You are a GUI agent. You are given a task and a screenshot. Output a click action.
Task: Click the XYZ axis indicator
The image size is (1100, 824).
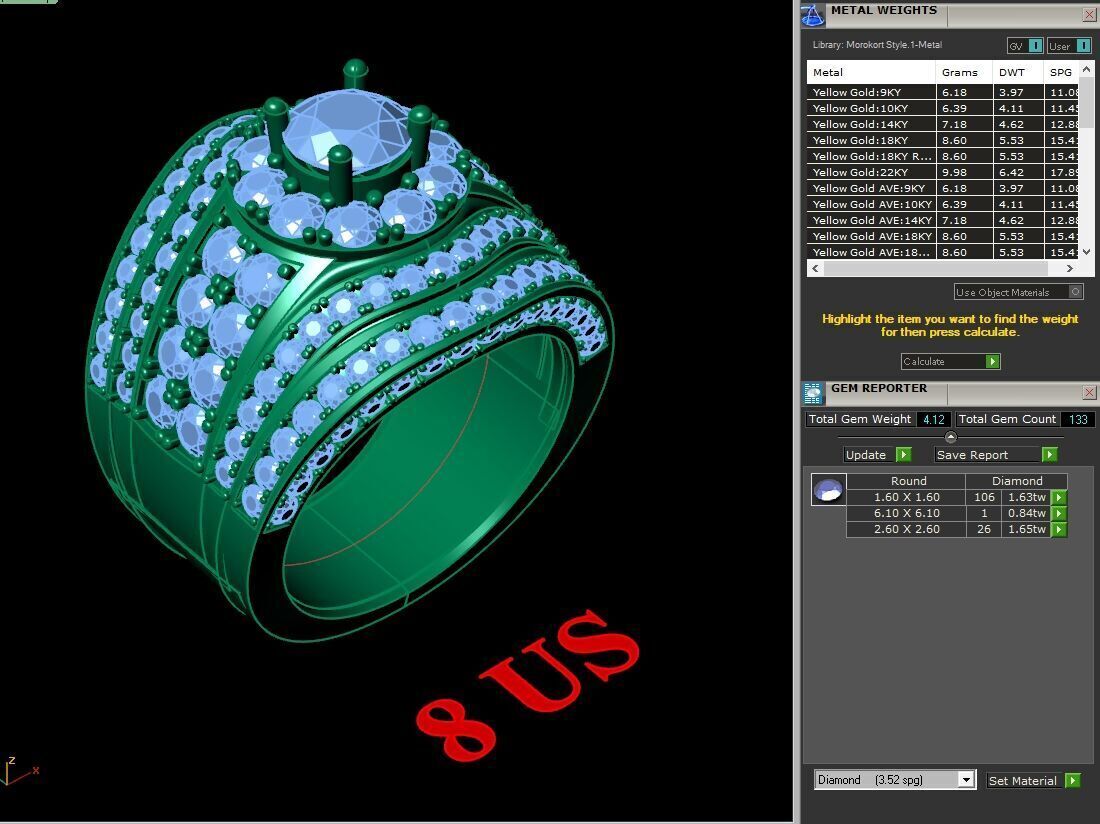click(x=20, y=771)
